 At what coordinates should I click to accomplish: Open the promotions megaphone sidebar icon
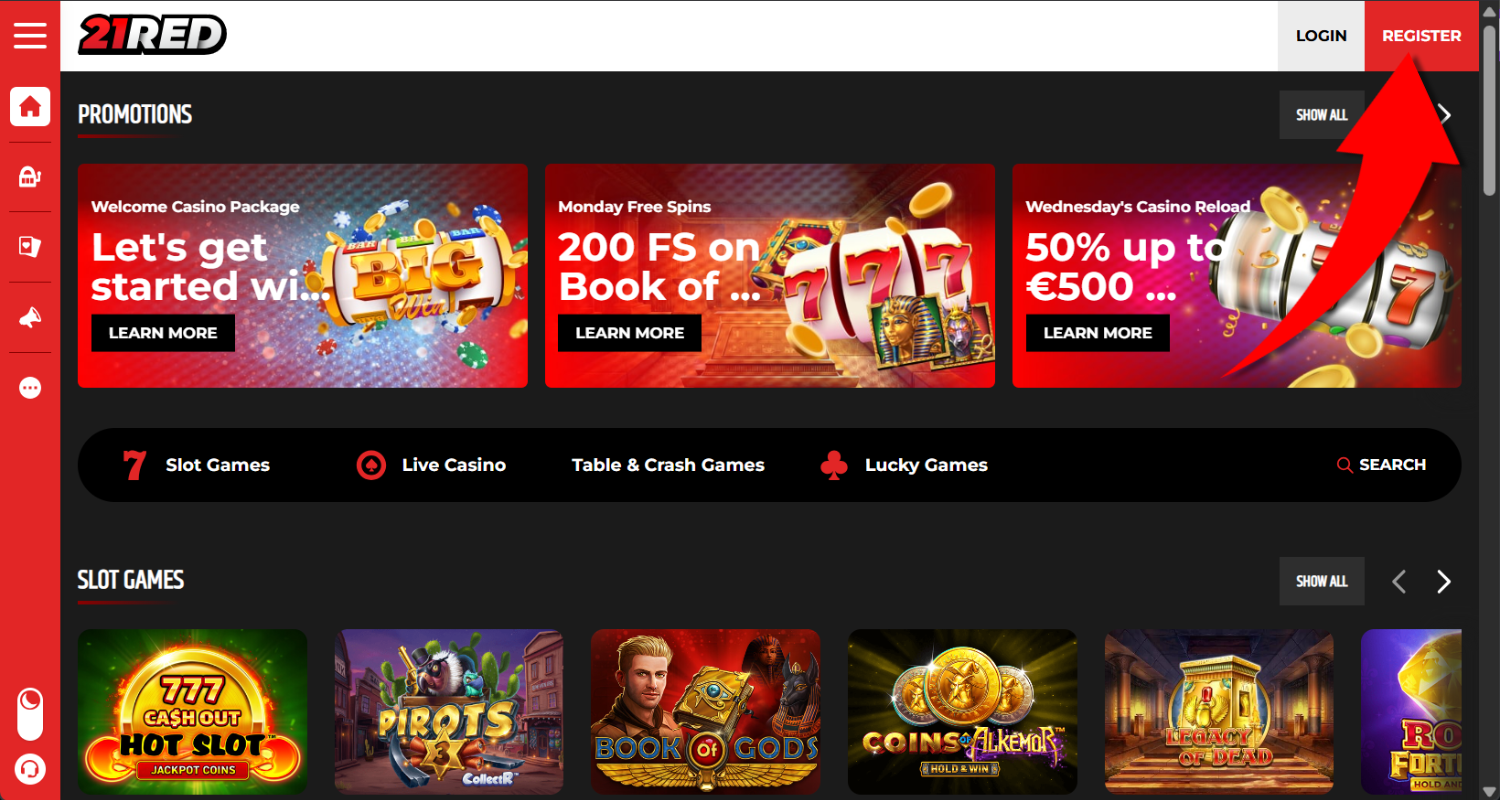click(x=30, y=318)
